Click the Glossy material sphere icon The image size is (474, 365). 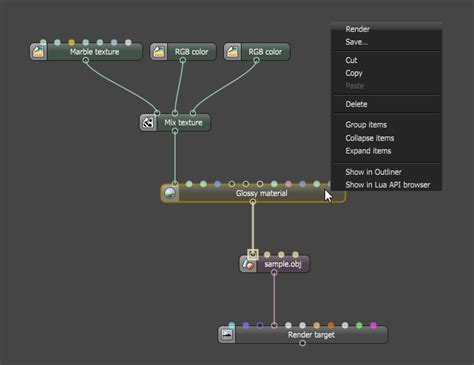click(x=170, y=193)
